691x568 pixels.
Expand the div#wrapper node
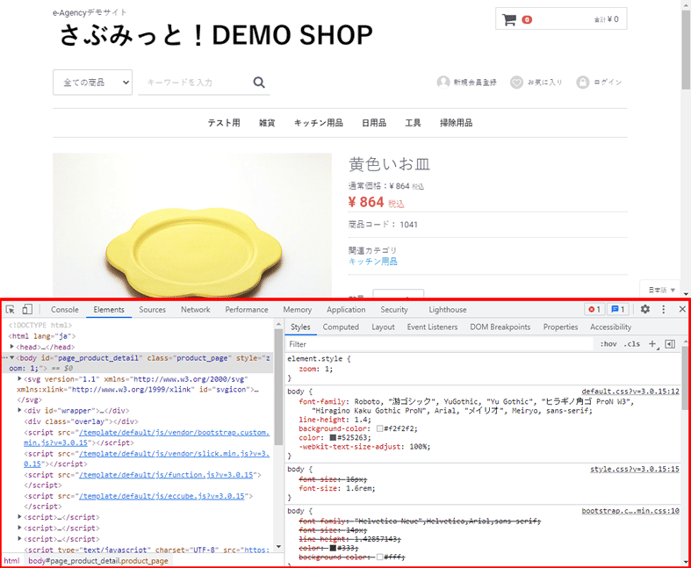click(x=19, y=410)
